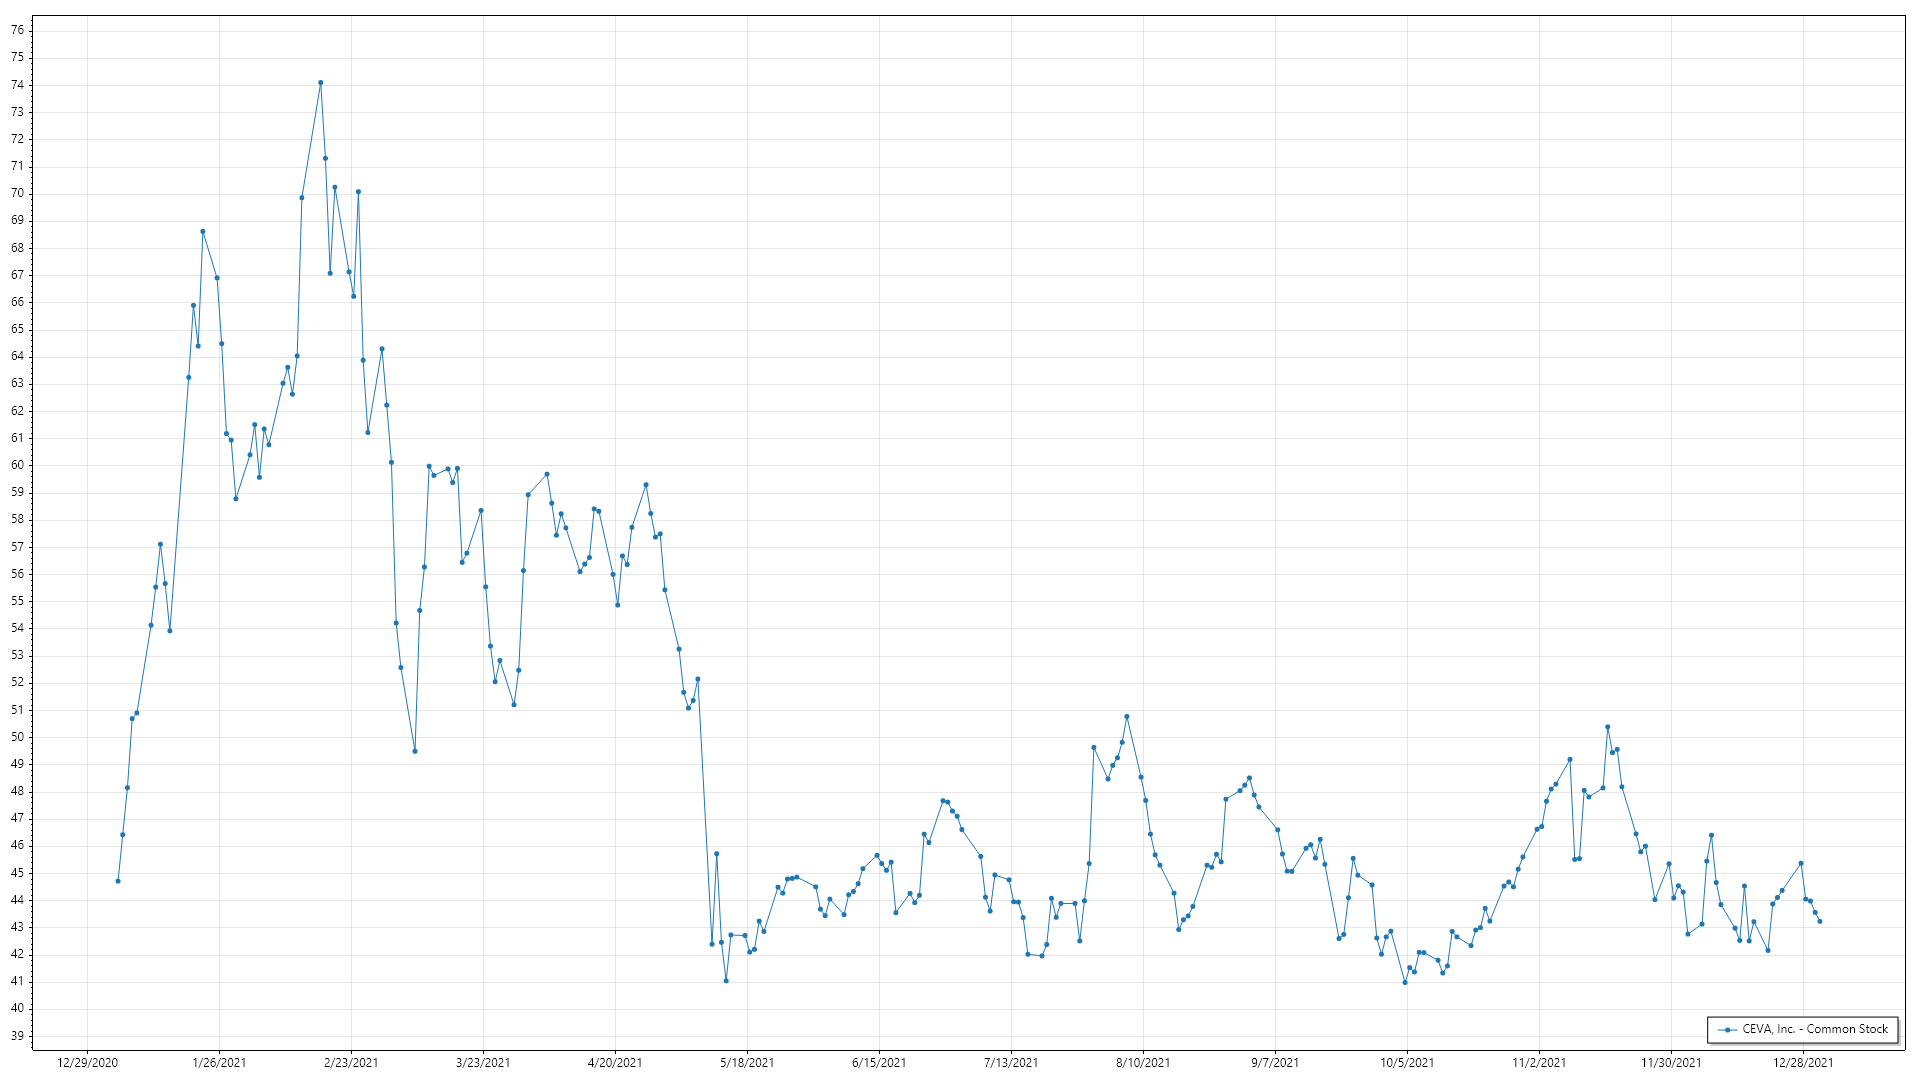The height and width of the screenshot is (1080, 1920).
Task: Click the 11/30/2021 x-axis date label
Action: click(1671, 1063)
